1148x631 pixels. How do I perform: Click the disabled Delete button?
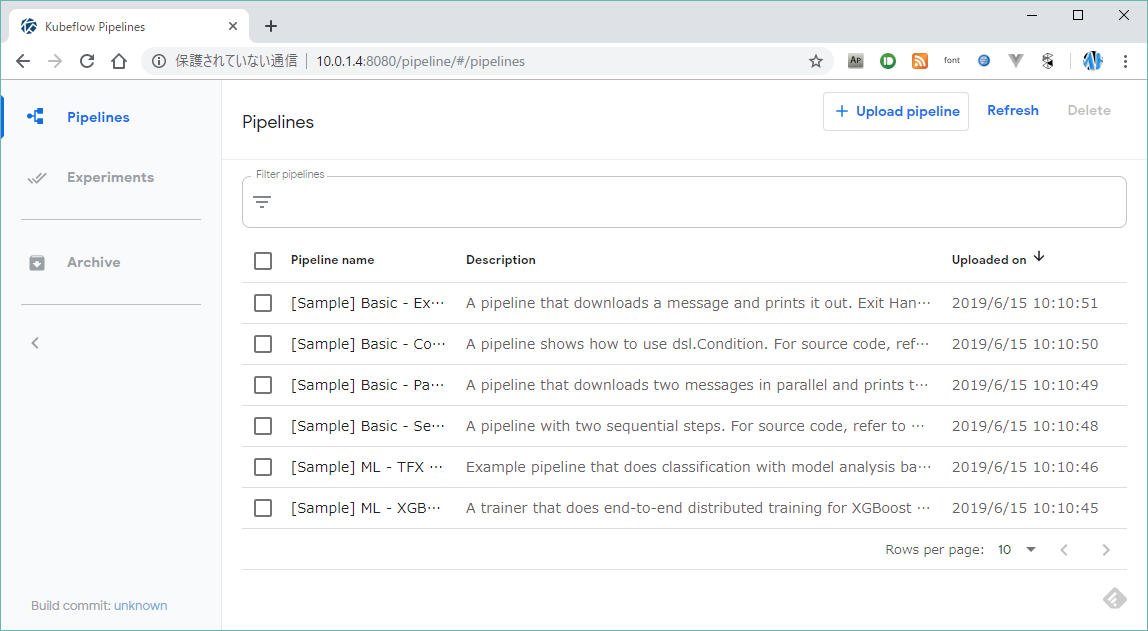click(1089, 111)
